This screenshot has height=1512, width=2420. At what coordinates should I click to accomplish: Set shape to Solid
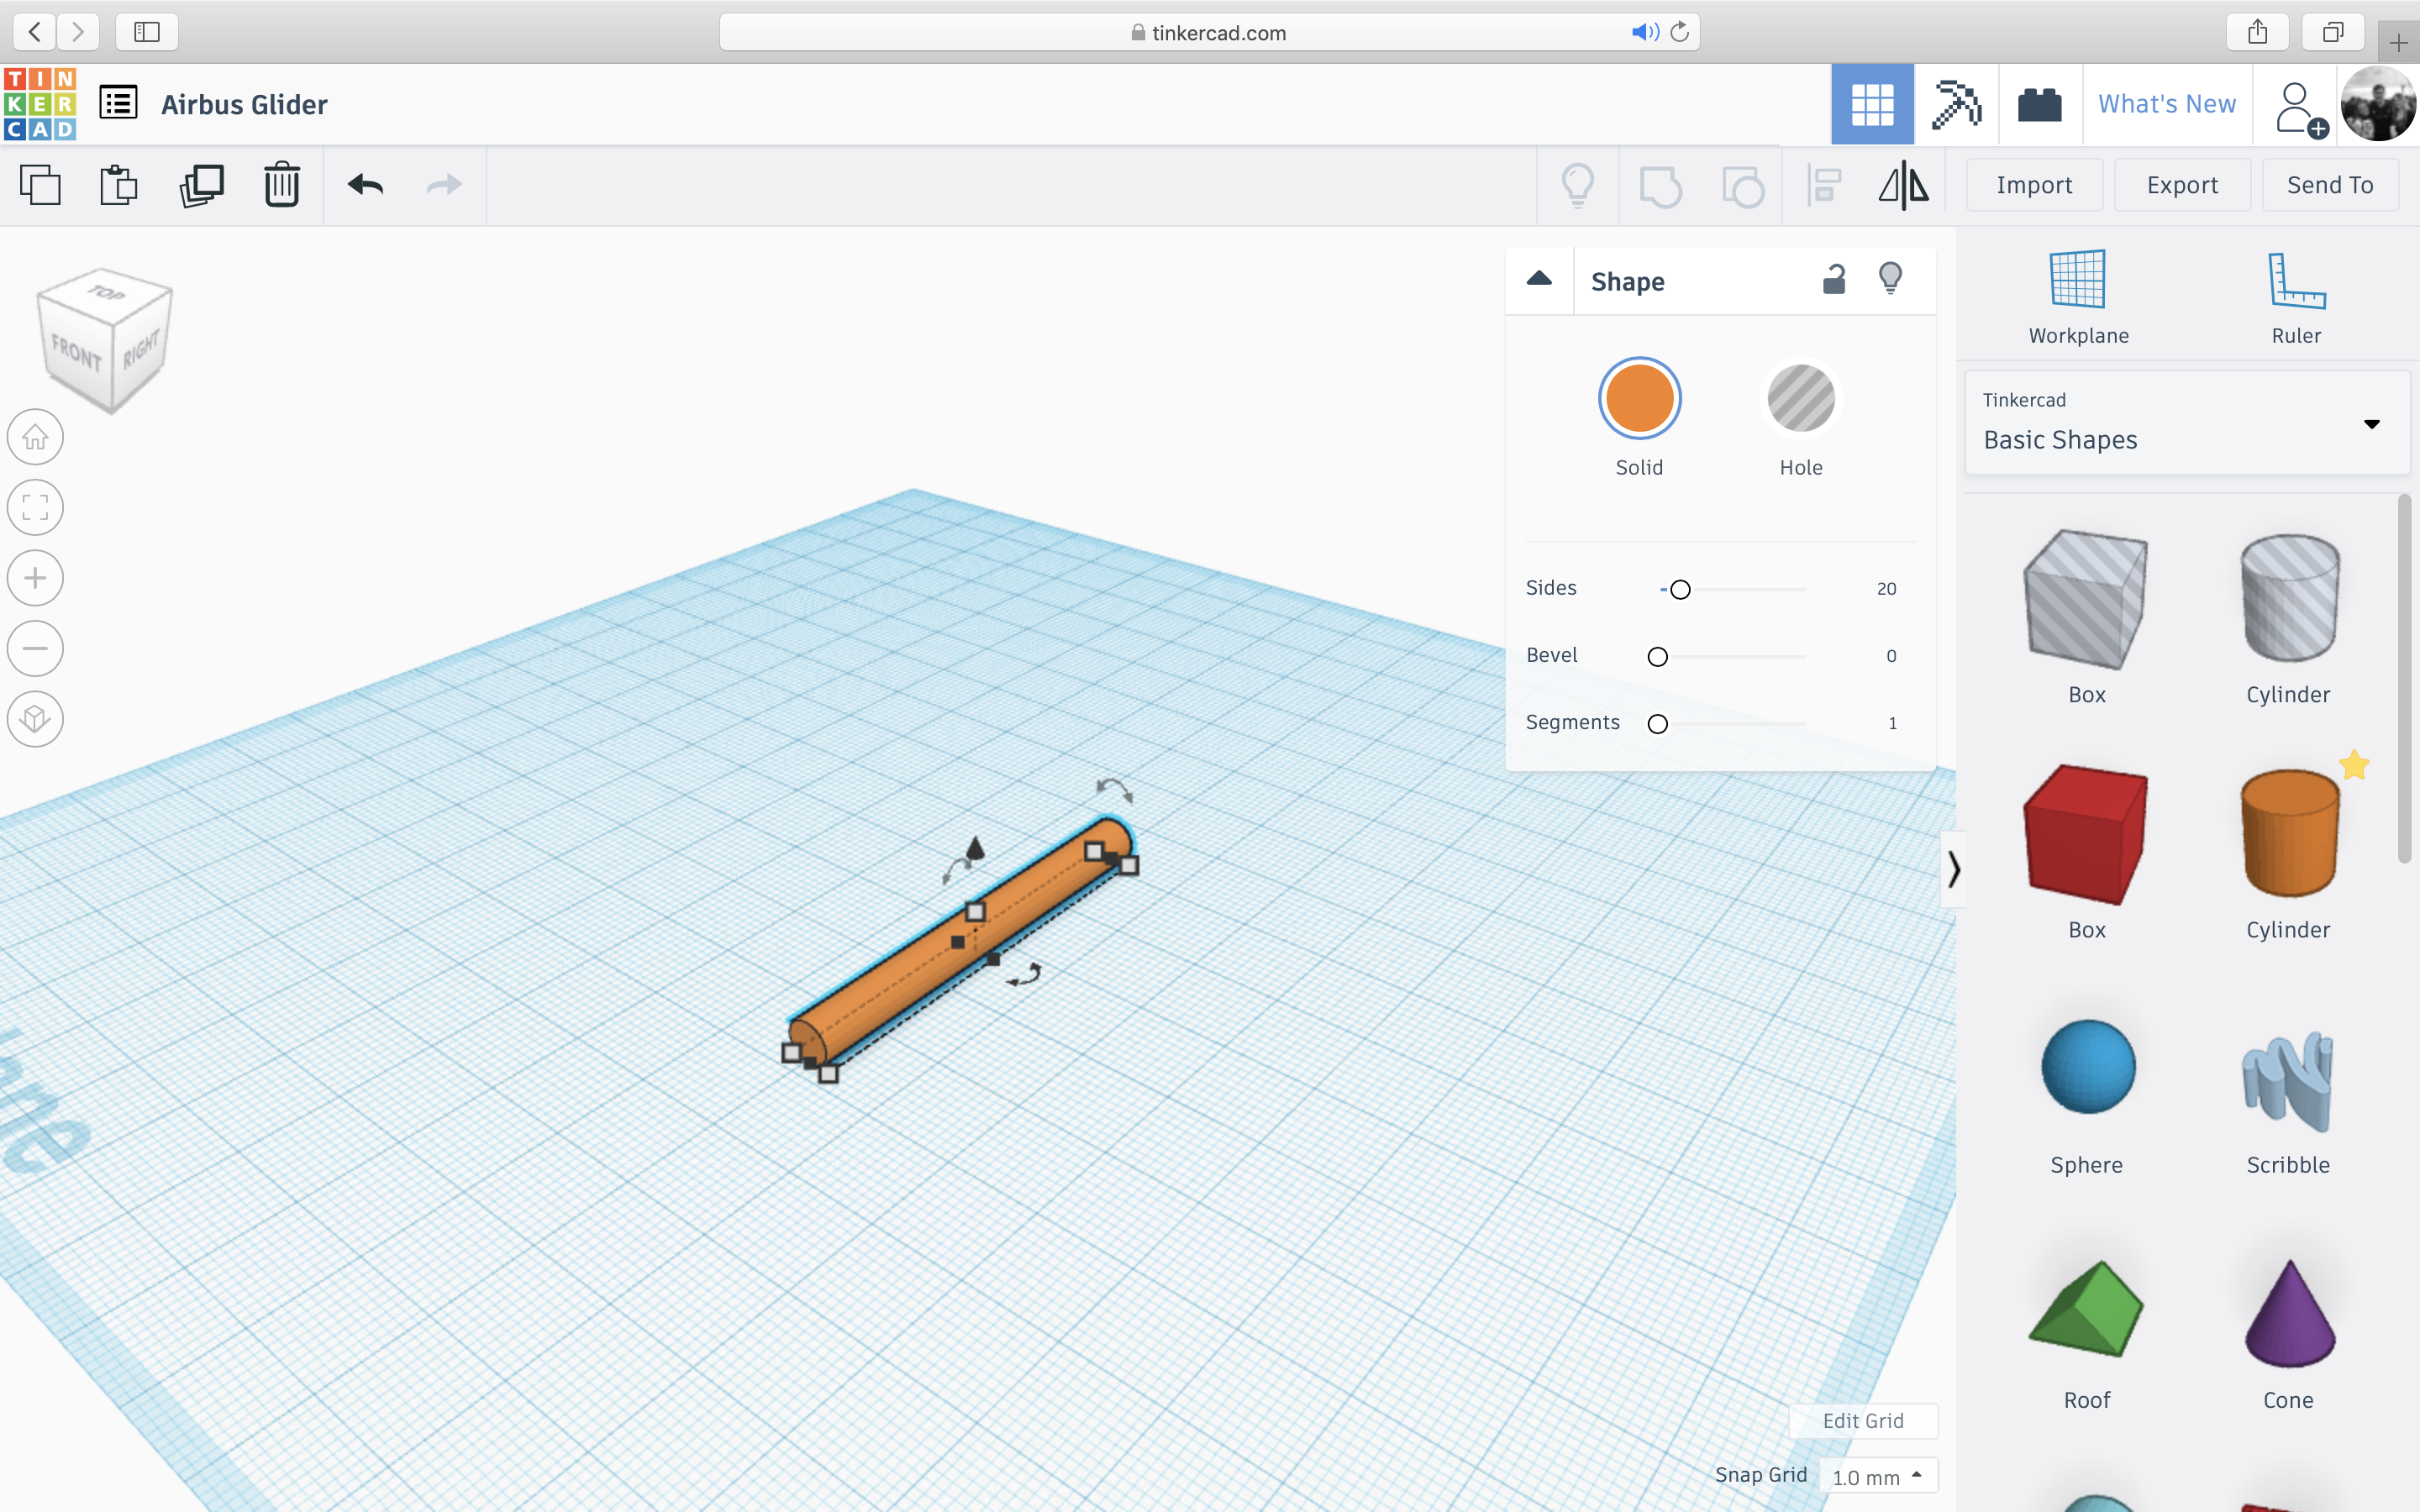tap(1639, 399)
